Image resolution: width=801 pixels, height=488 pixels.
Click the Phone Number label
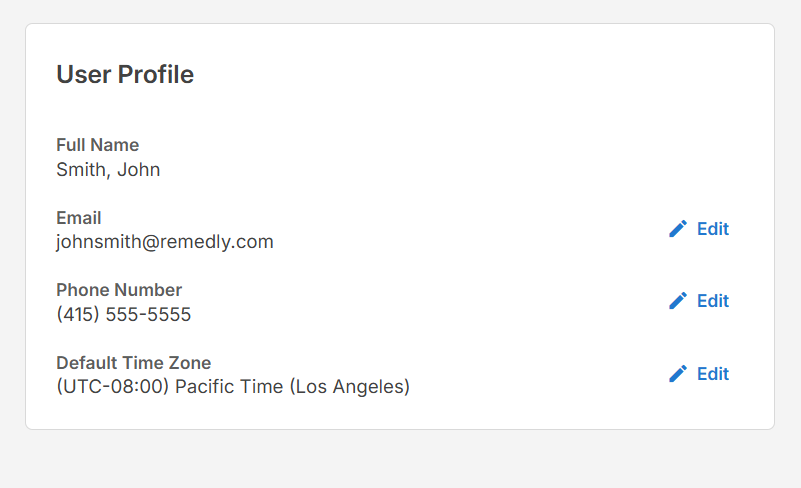119,290
